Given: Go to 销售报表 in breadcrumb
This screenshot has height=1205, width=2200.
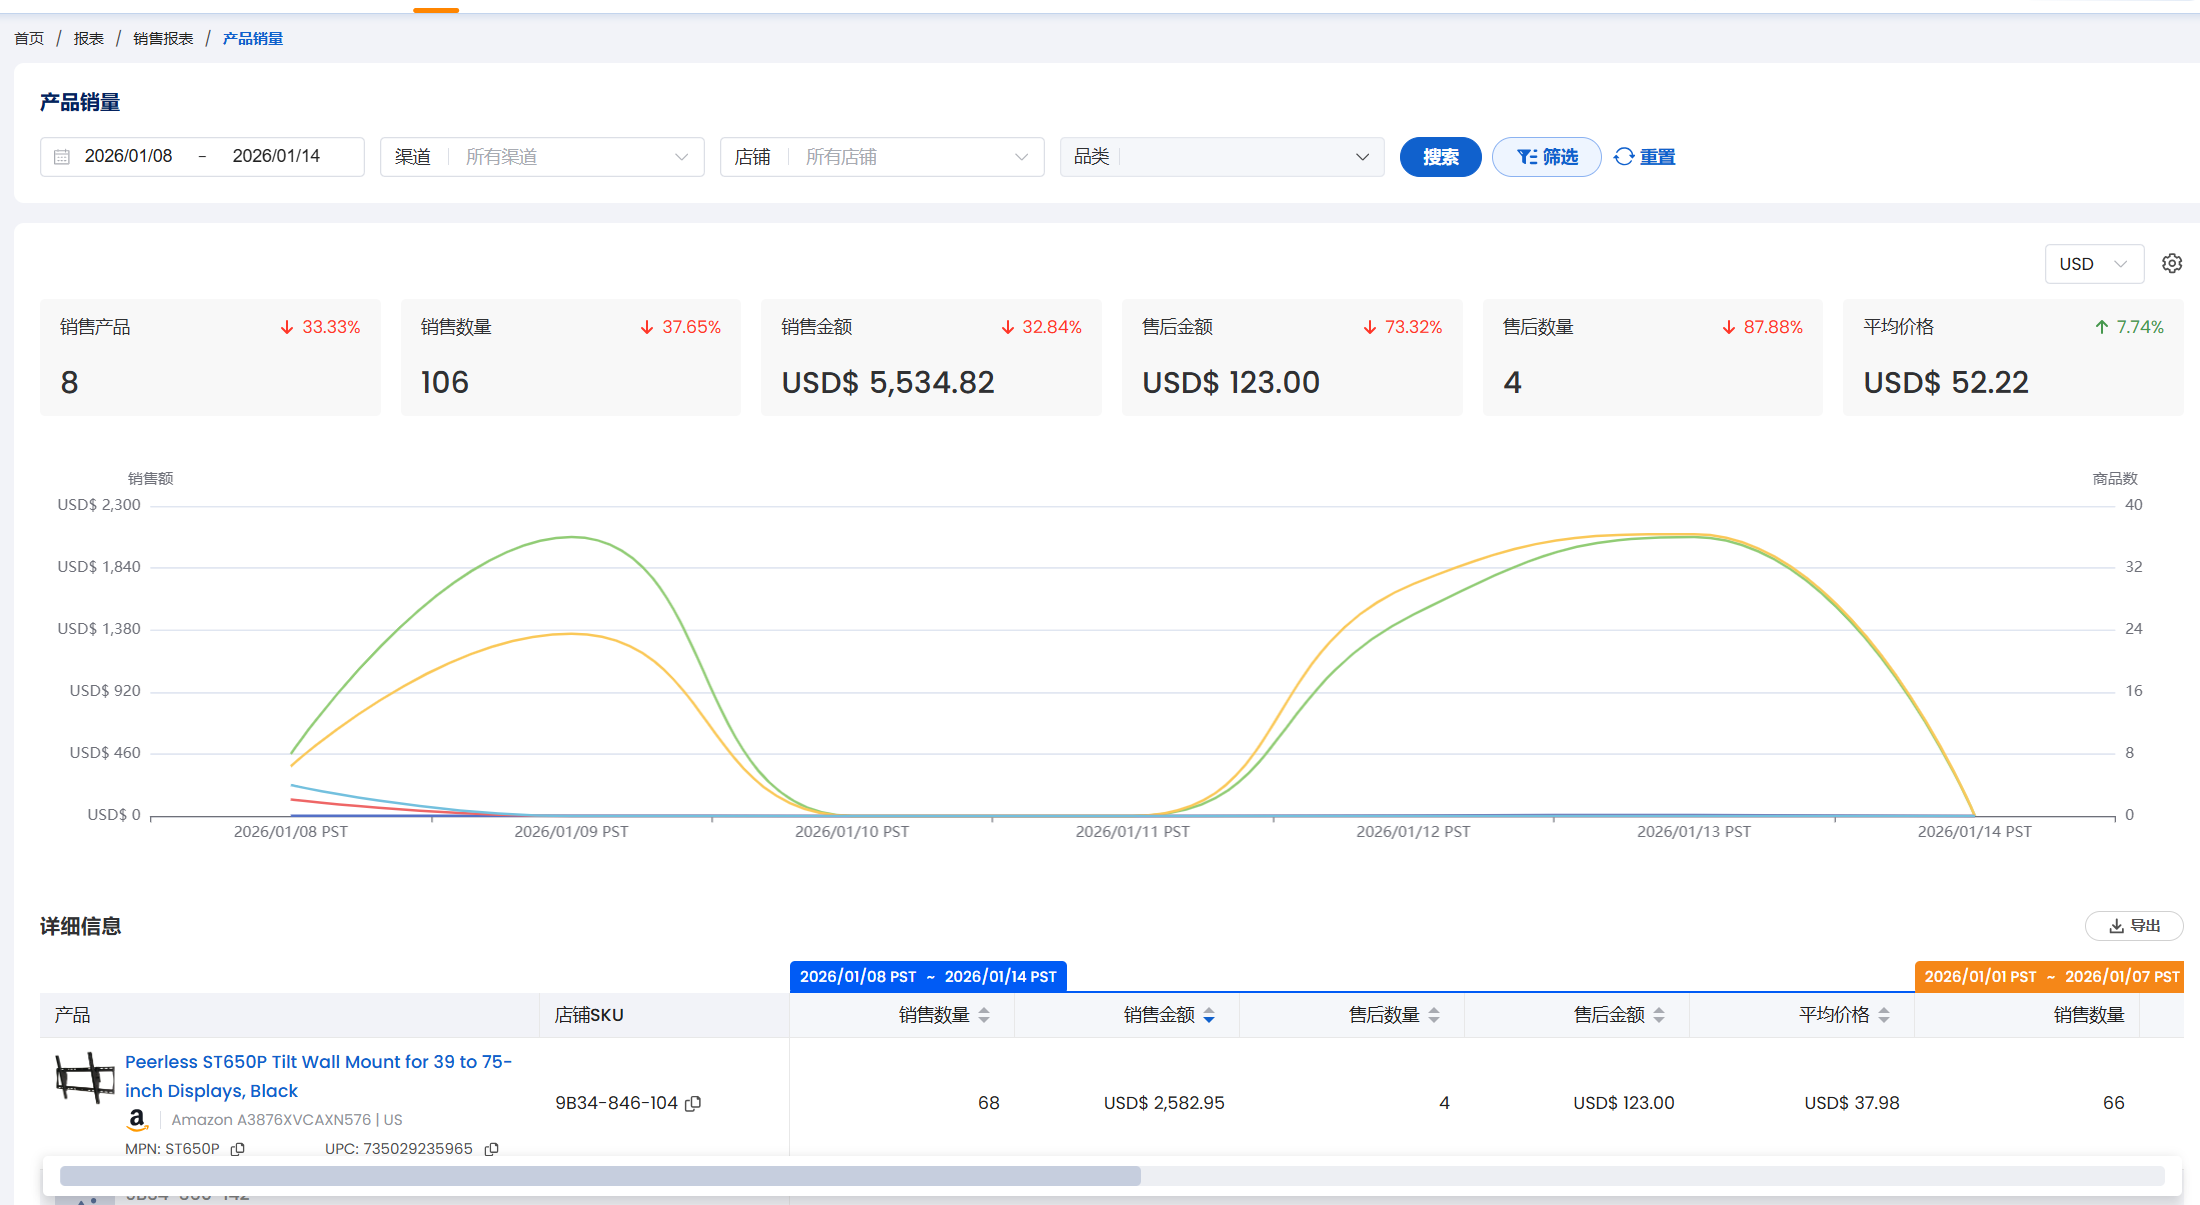Looking at the screenshot, I should 163,39.
